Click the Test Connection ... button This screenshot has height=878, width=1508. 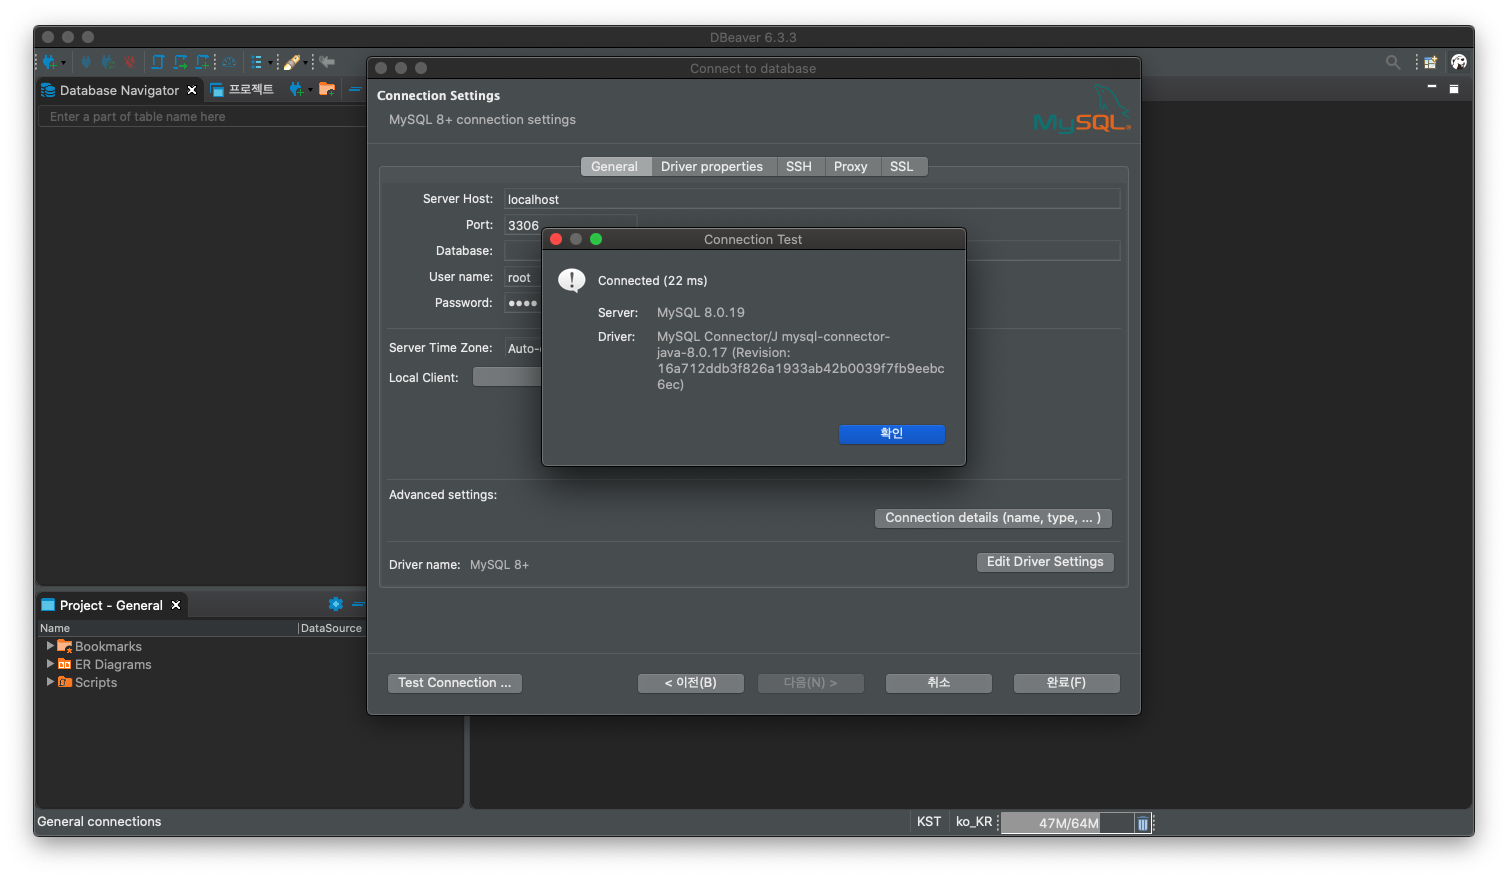pyautogui.click(x=455, y=683)
